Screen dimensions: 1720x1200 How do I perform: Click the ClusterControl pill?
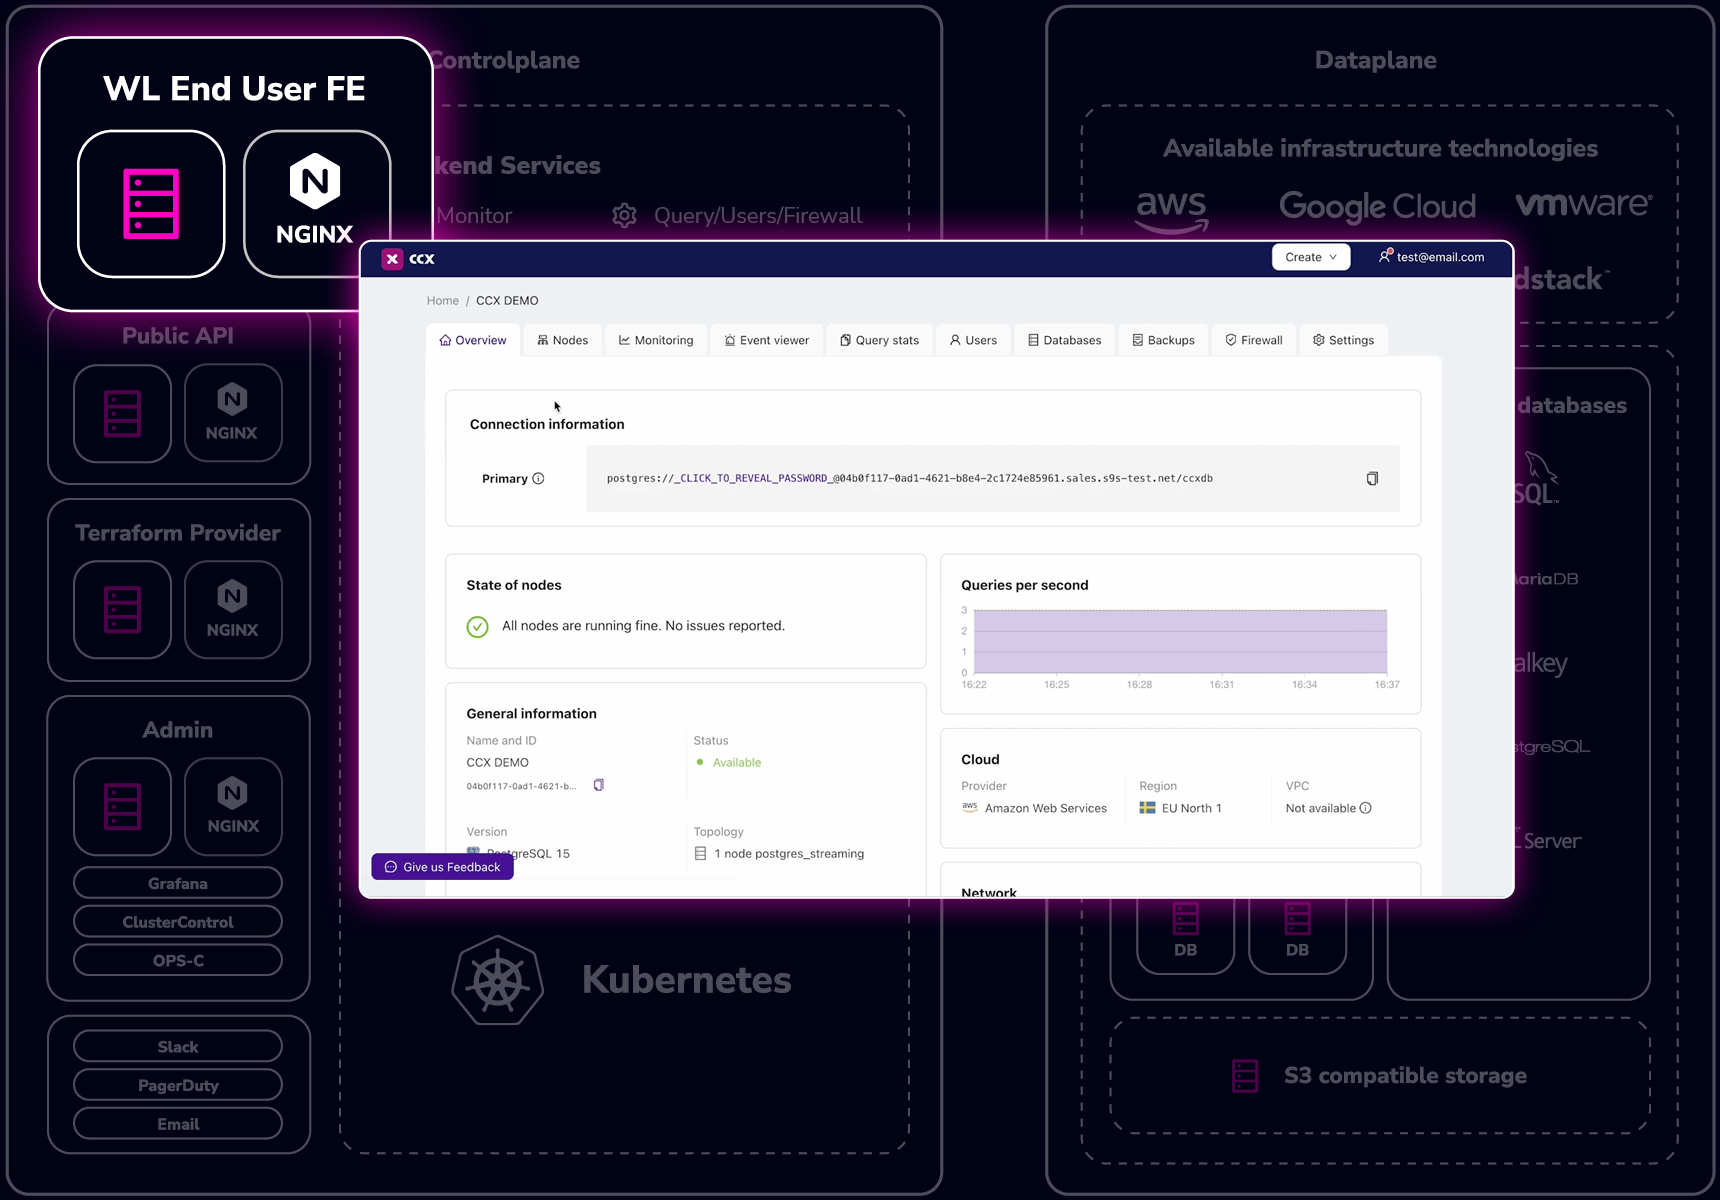pos(178,922)
